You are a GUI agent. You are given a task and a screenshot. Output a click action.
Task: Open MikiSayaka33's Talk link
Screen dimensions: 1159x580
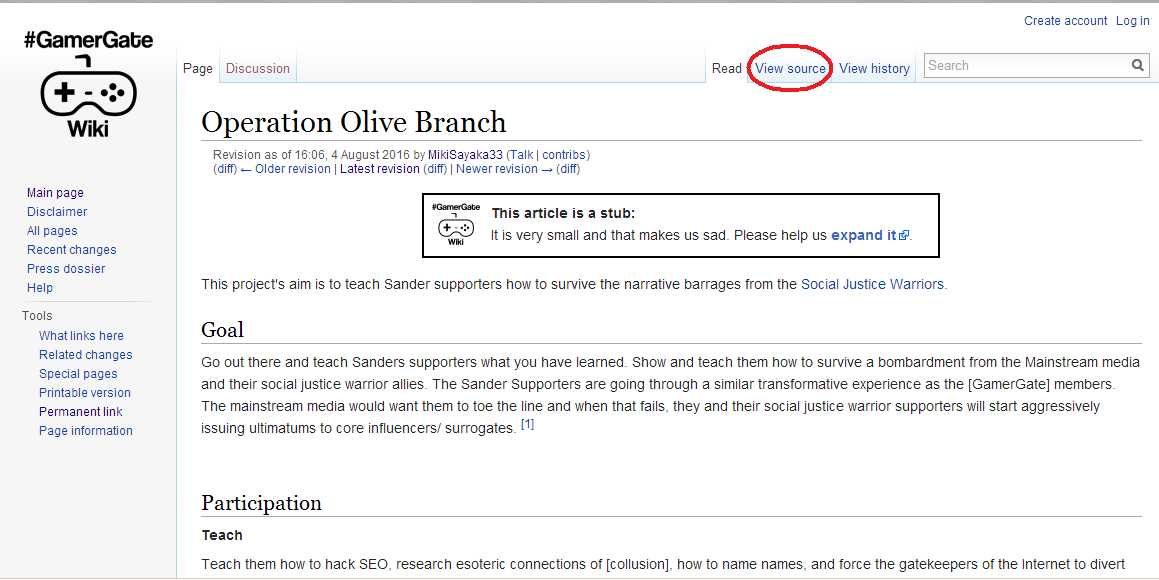pyautogui.click(x=521, y=155)
